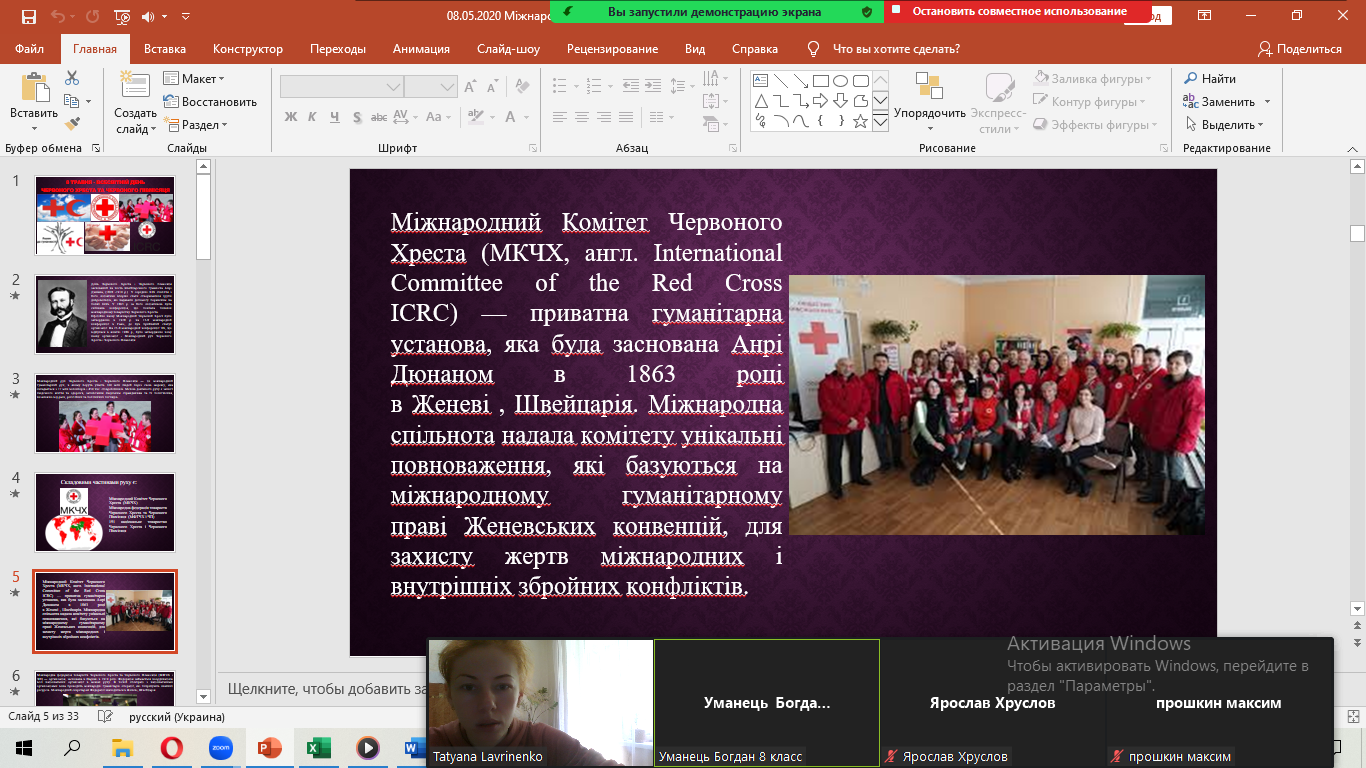Click the Format Painter brush icon

(72, 124)
